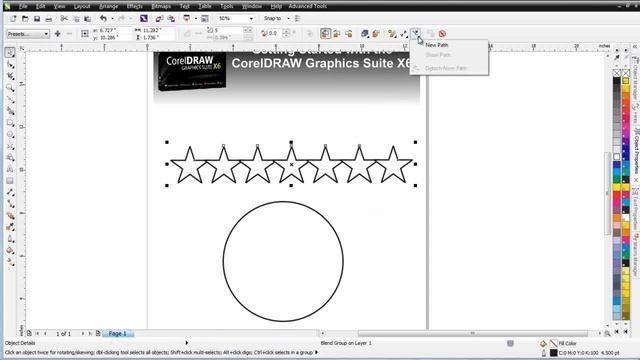
Task: Click the add page icon after Page 1
Action: click(x=98, y=333)
